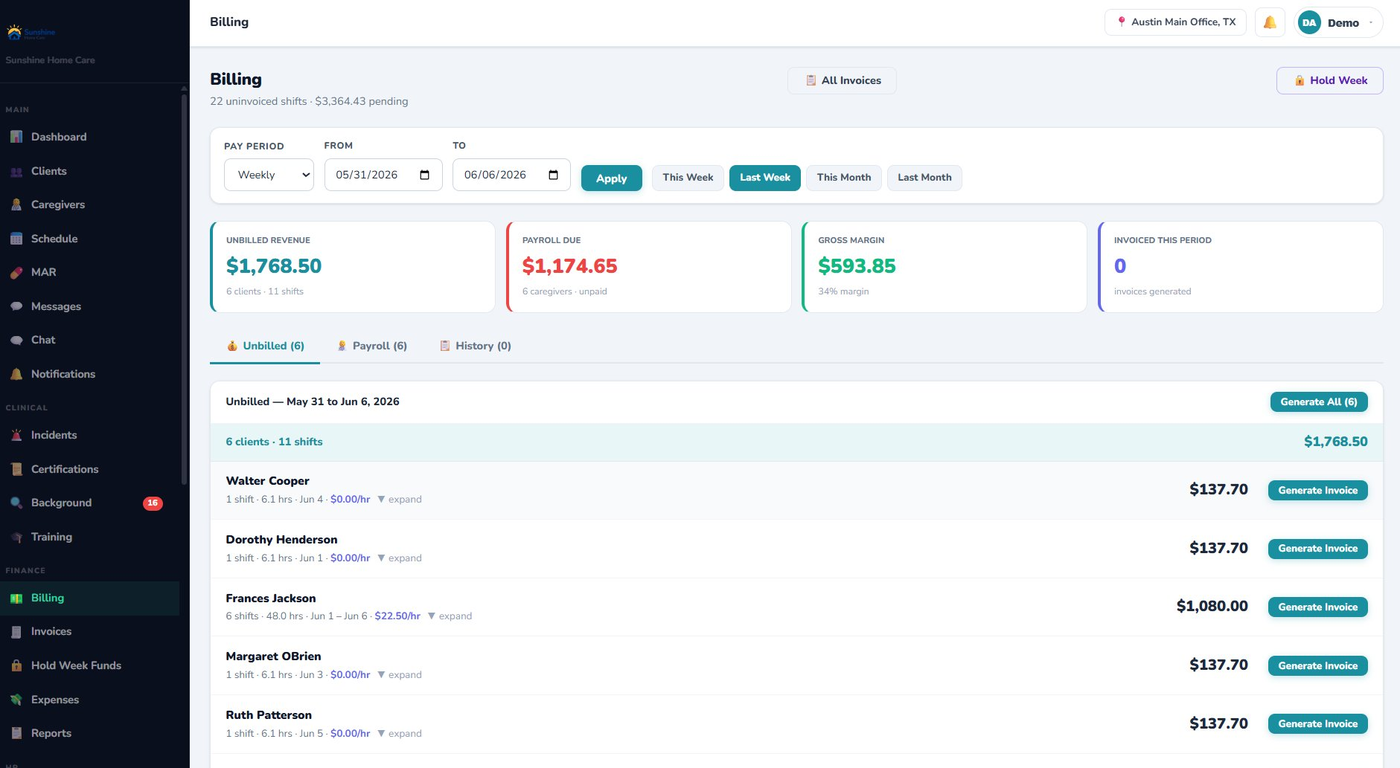Click the $1,080.00 amount

1212,606
